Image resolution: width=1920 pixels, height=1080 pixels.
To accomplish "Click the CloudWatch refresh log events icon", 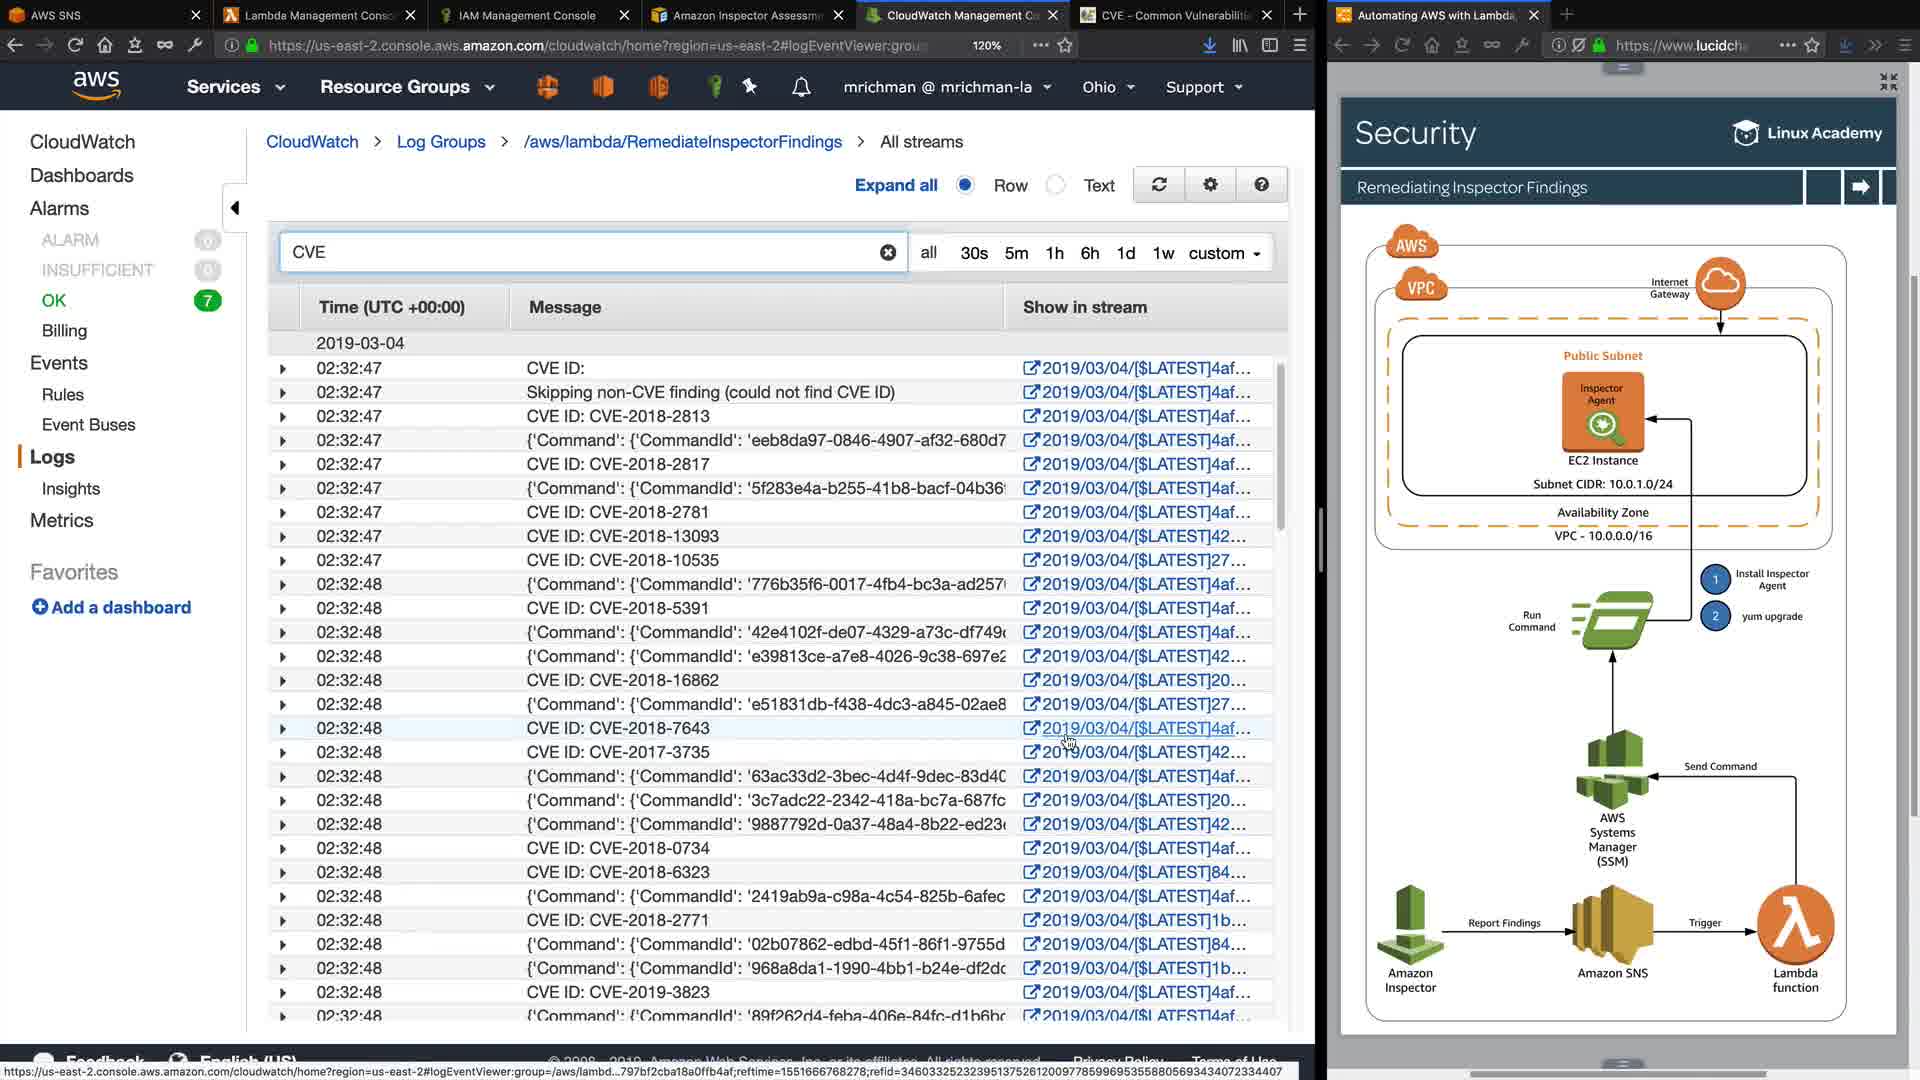I will (x=1159, y=185).
